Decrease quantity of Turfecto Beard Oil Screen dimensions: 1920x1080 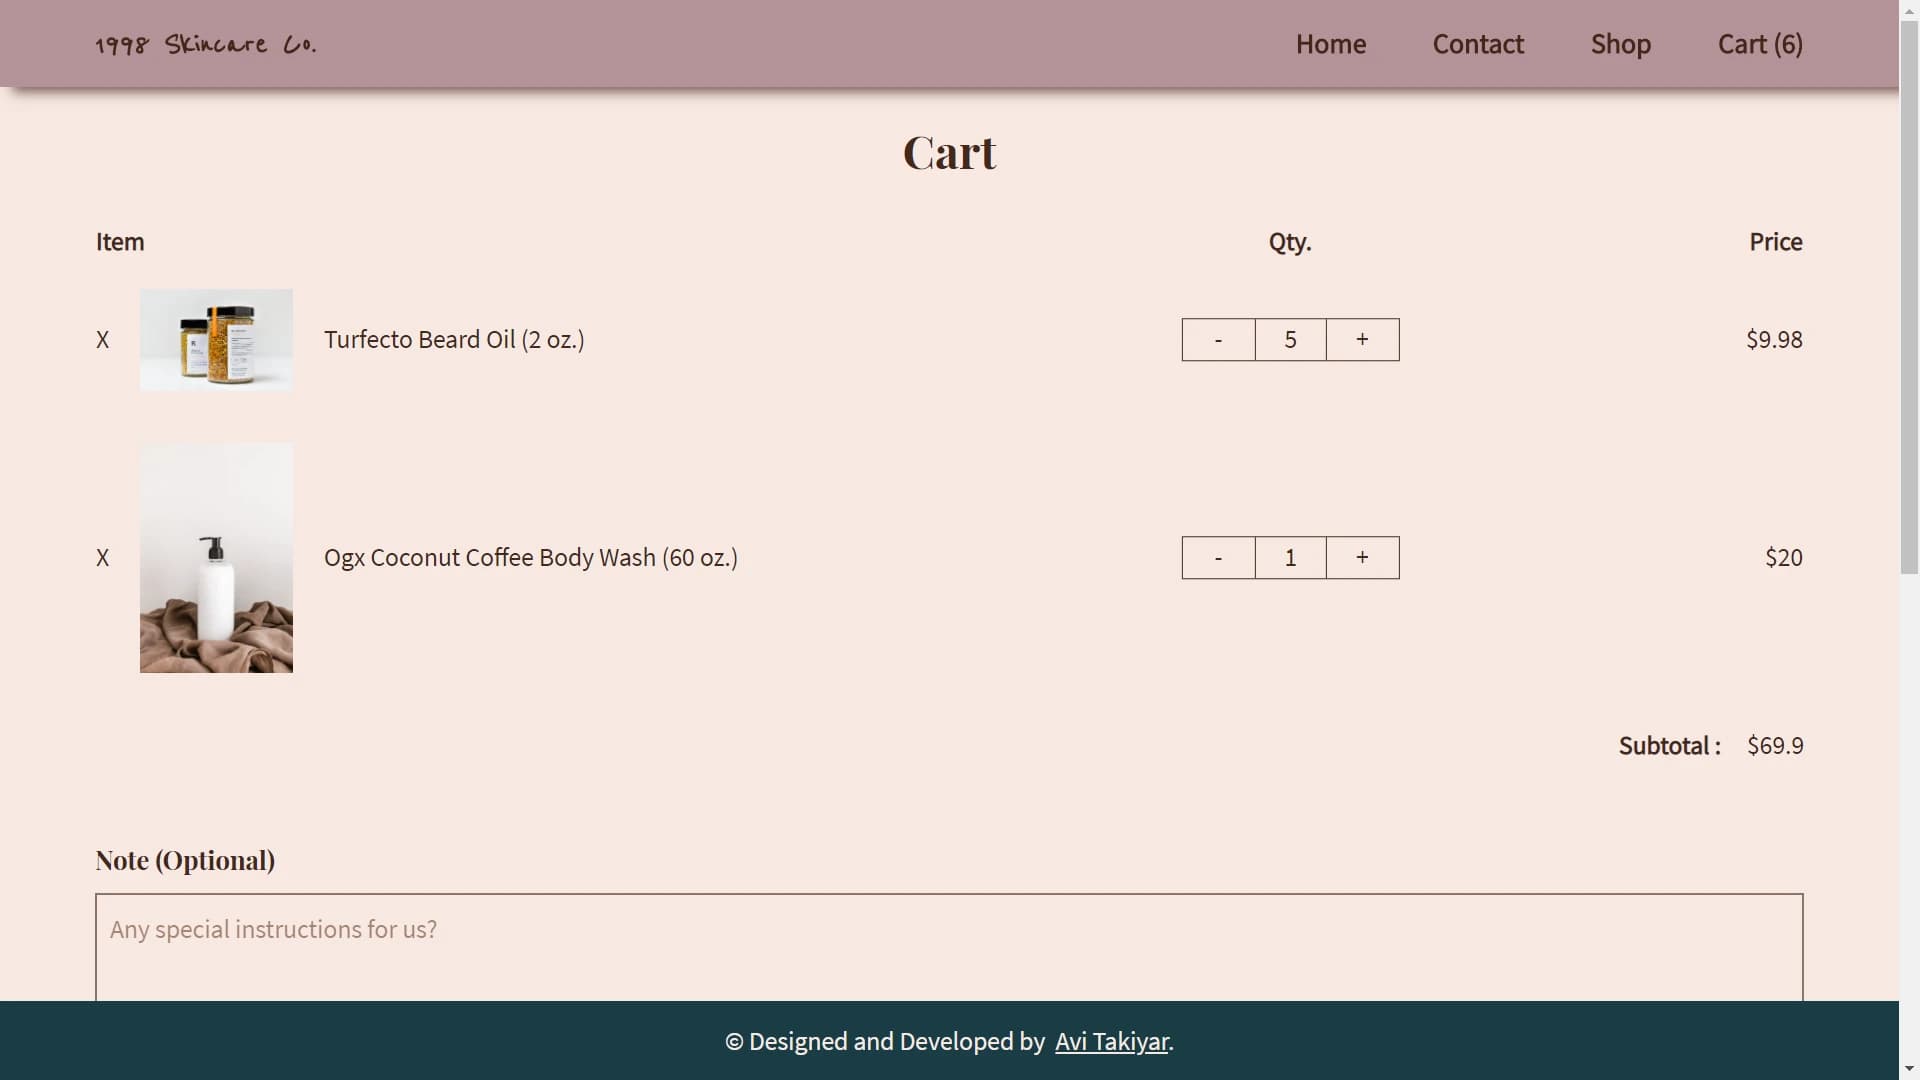pyautogui.click(x=1218, y=339)
